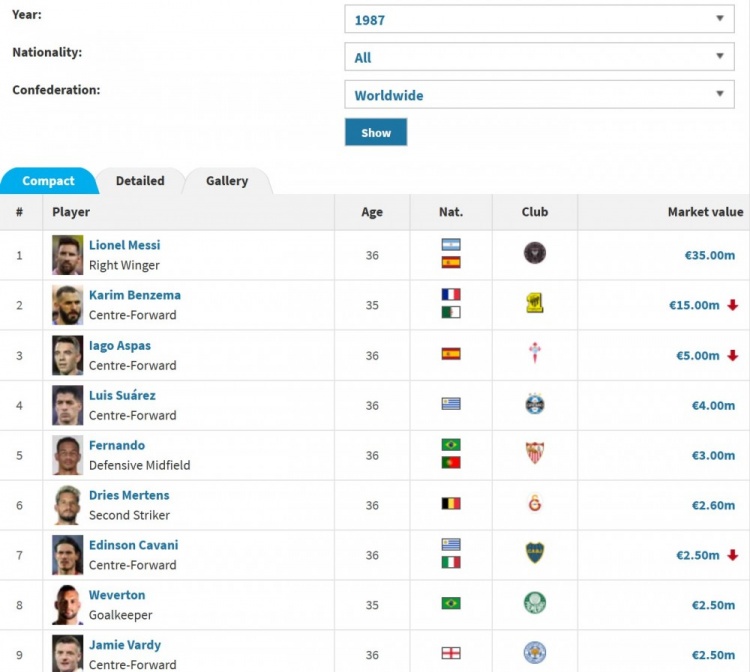Image resolution: width=750 pixels, height=672 pixels.
Task: Click Inter Miami club crest in Messi row
Action: [534, 254]
